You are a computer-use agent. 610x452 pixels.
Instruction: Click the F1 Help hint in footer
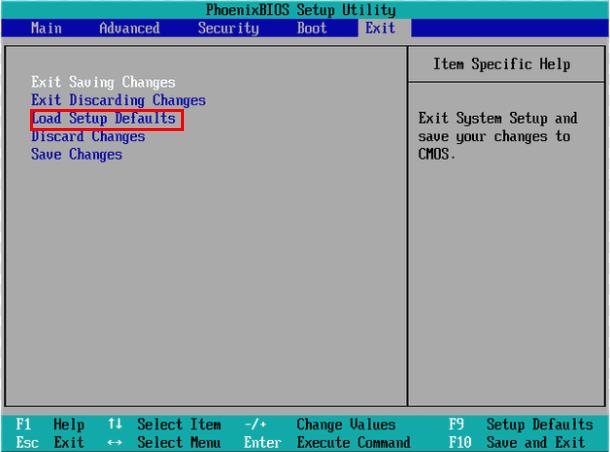50,425
